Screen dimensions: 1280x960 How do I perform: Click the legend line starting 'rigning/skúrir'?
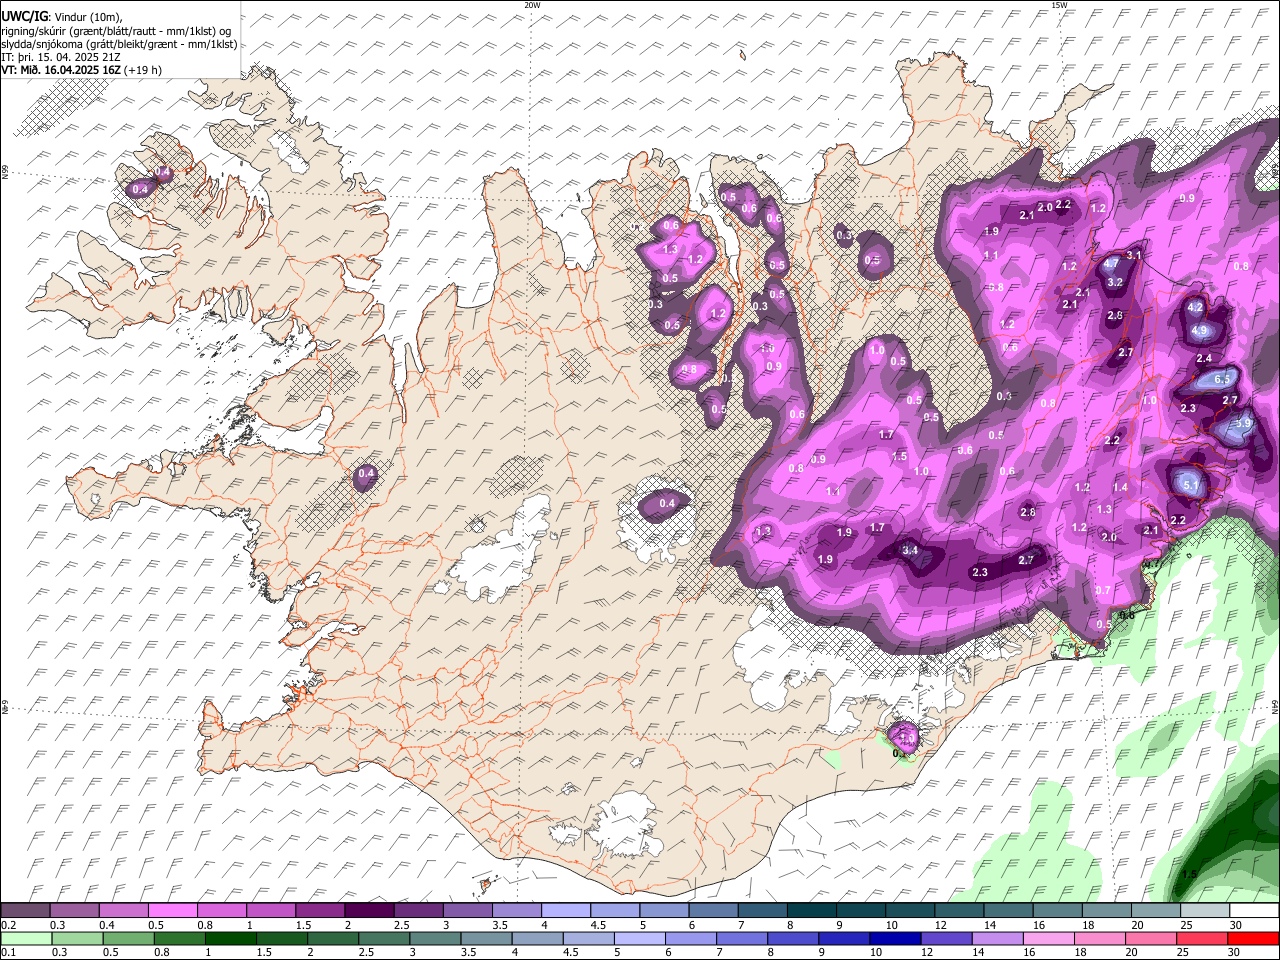coord(116,30)
